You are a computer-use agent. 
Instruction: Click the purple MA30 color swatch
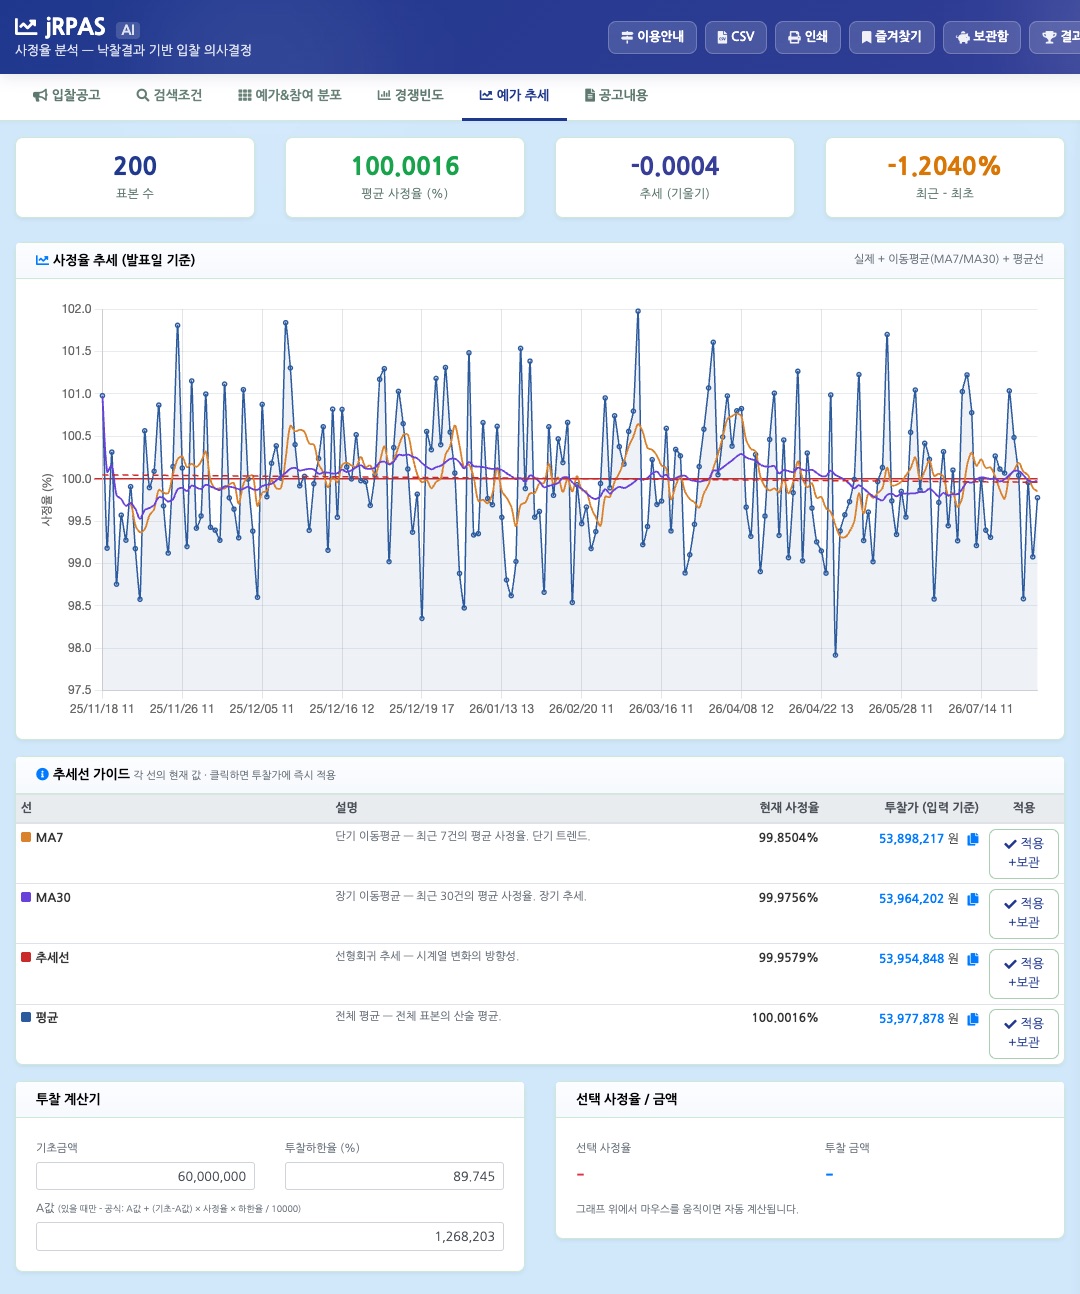click(26, 897)
